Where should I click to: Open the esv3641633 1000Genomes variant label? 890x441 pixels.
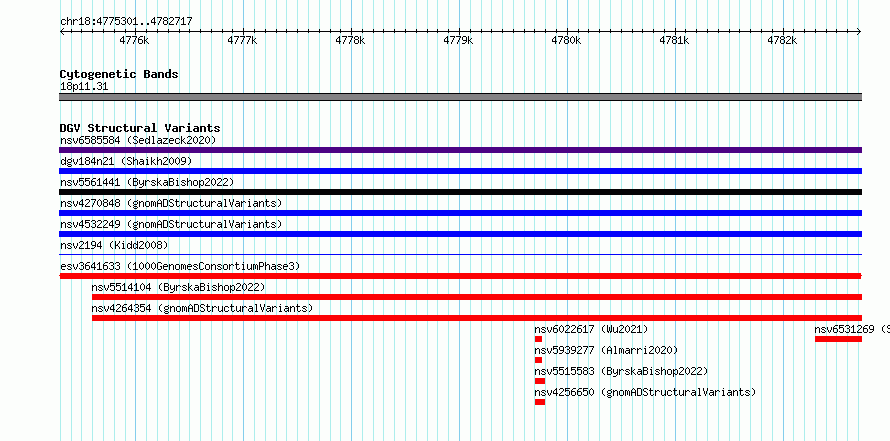coord(180,266)
